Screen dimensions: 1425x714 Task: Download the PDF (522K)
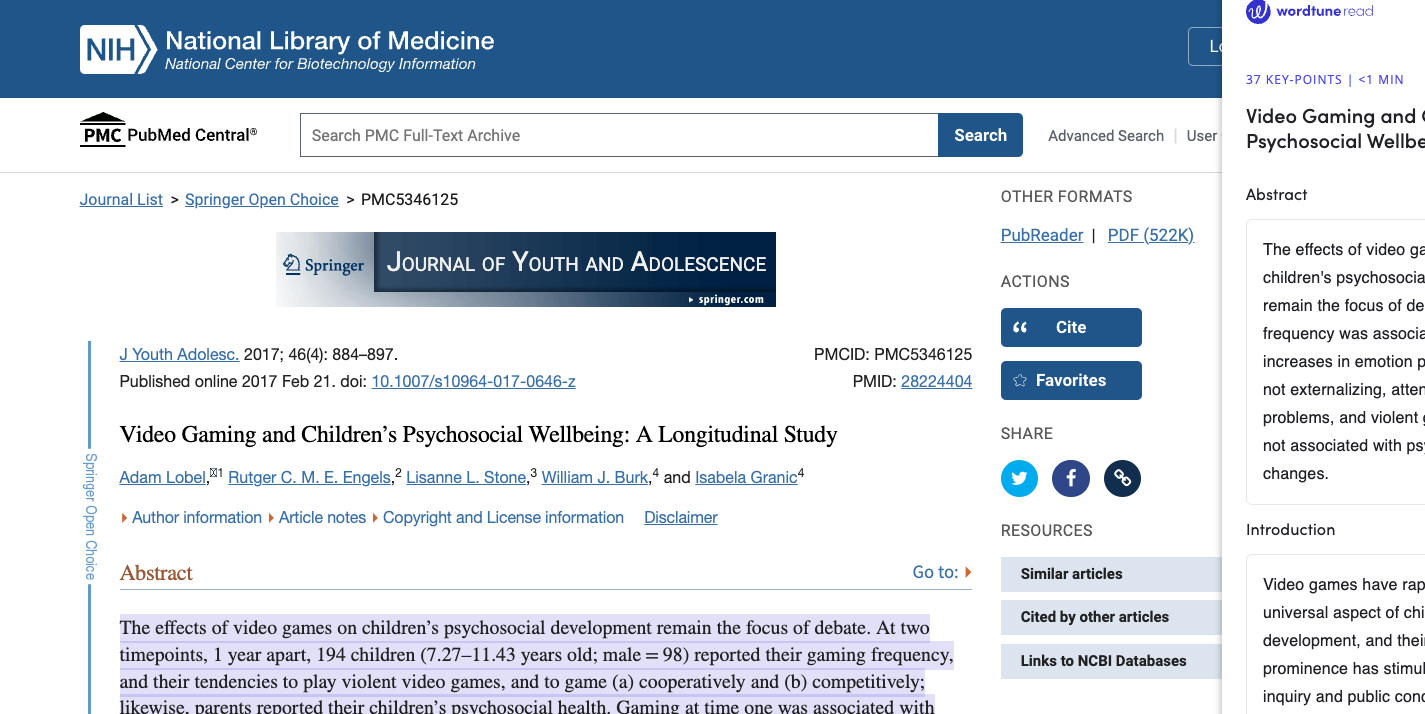coord(1151,235)
